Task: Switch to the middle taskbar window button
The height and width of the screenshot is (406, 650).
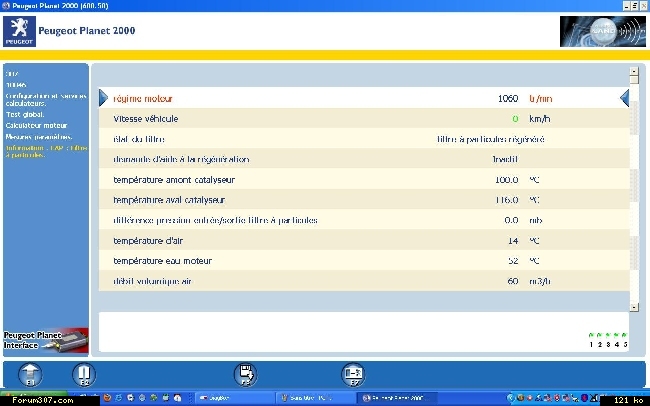Action: (x=314, y=398)
